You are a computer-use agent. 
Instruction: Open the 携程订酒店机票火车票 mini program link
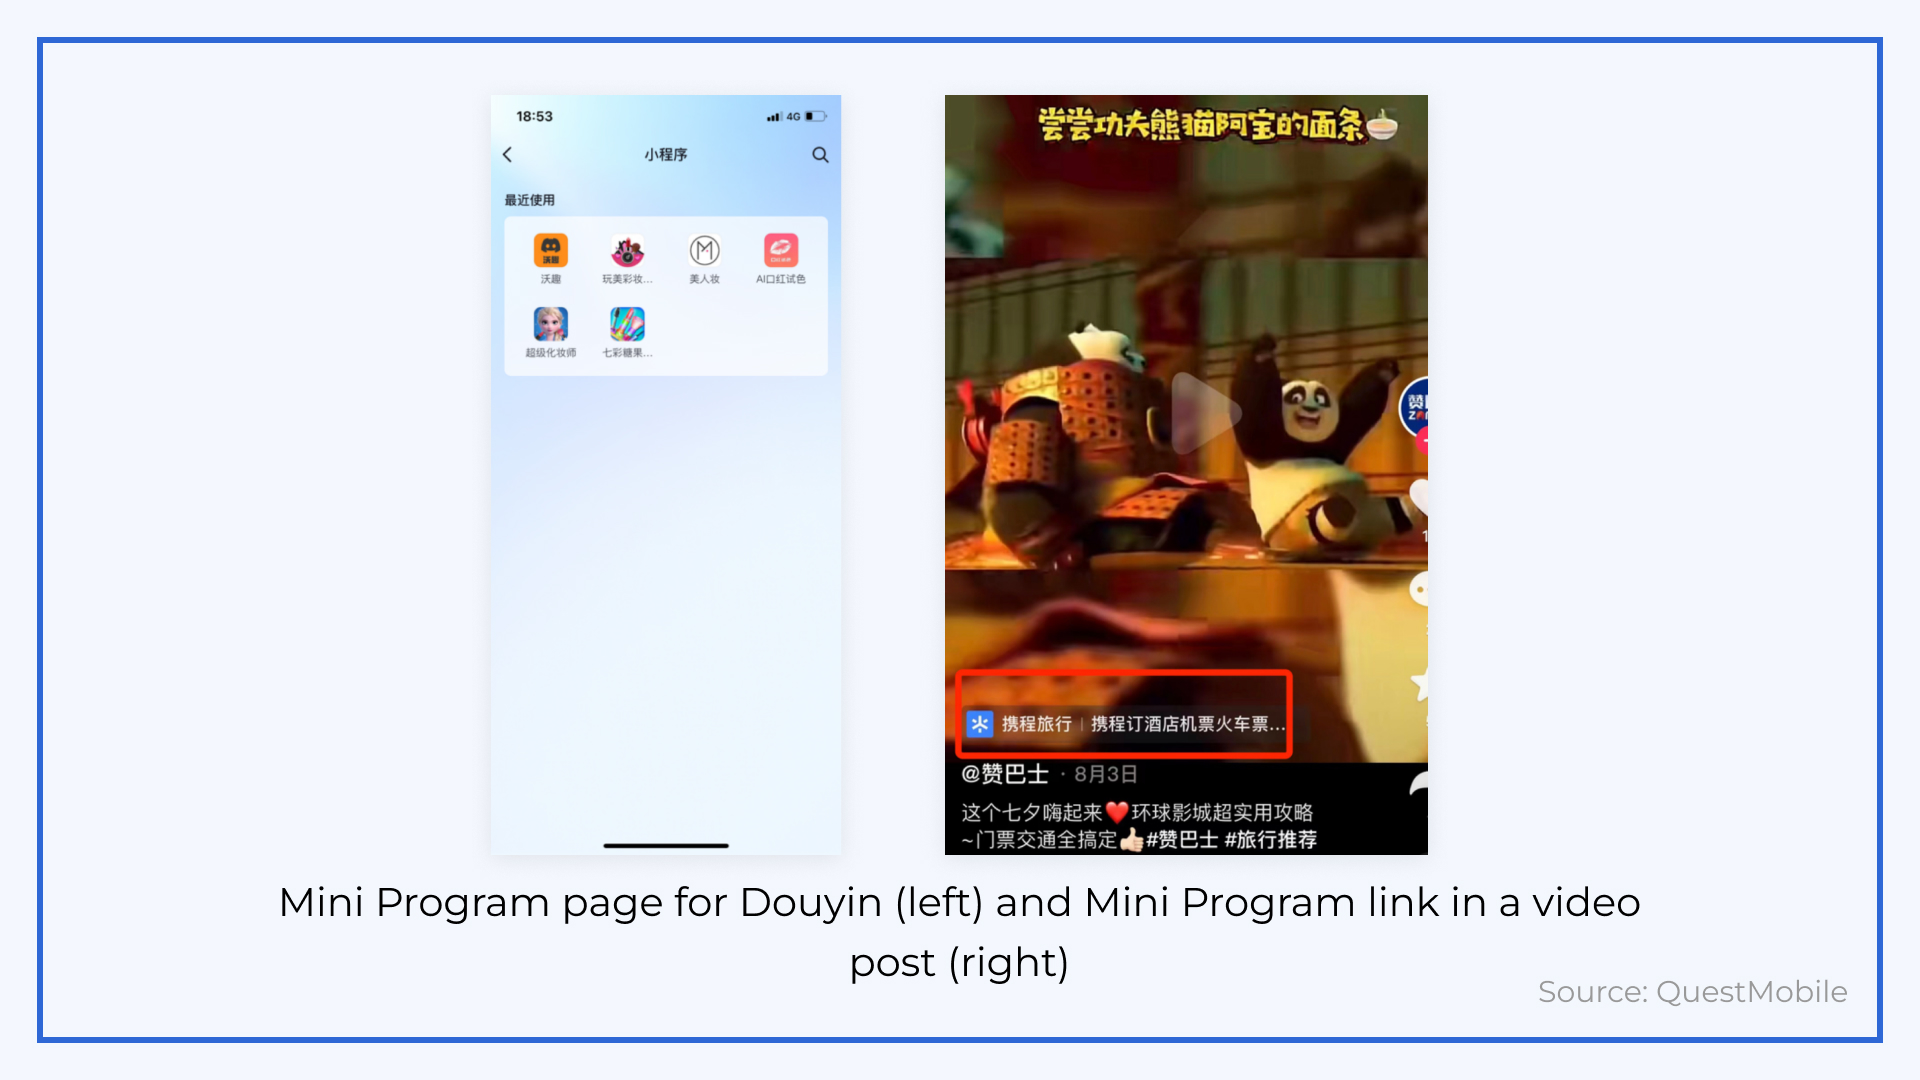[1187, 723]
